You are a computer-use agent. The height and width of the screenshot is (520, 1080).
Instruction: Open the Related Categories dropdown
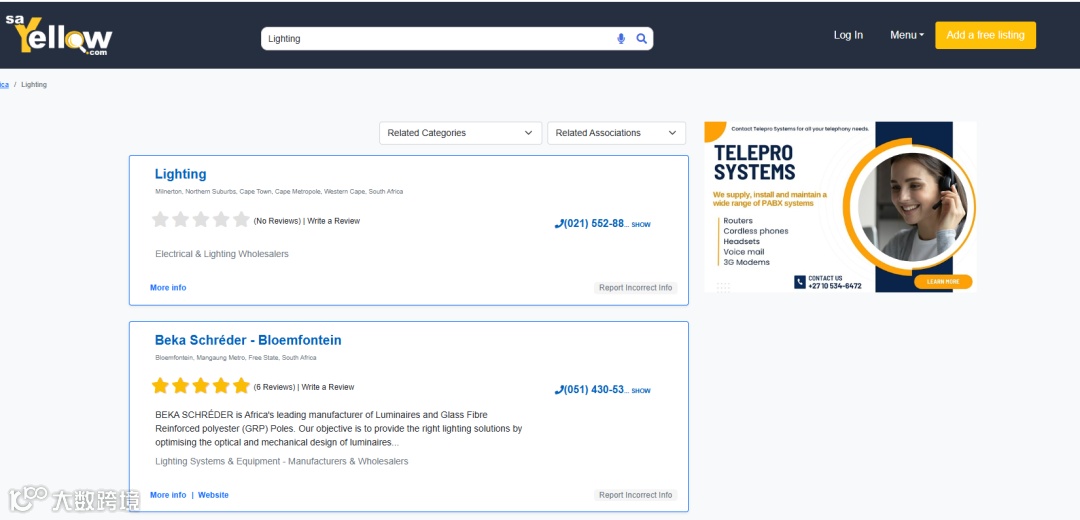(460, 133)
